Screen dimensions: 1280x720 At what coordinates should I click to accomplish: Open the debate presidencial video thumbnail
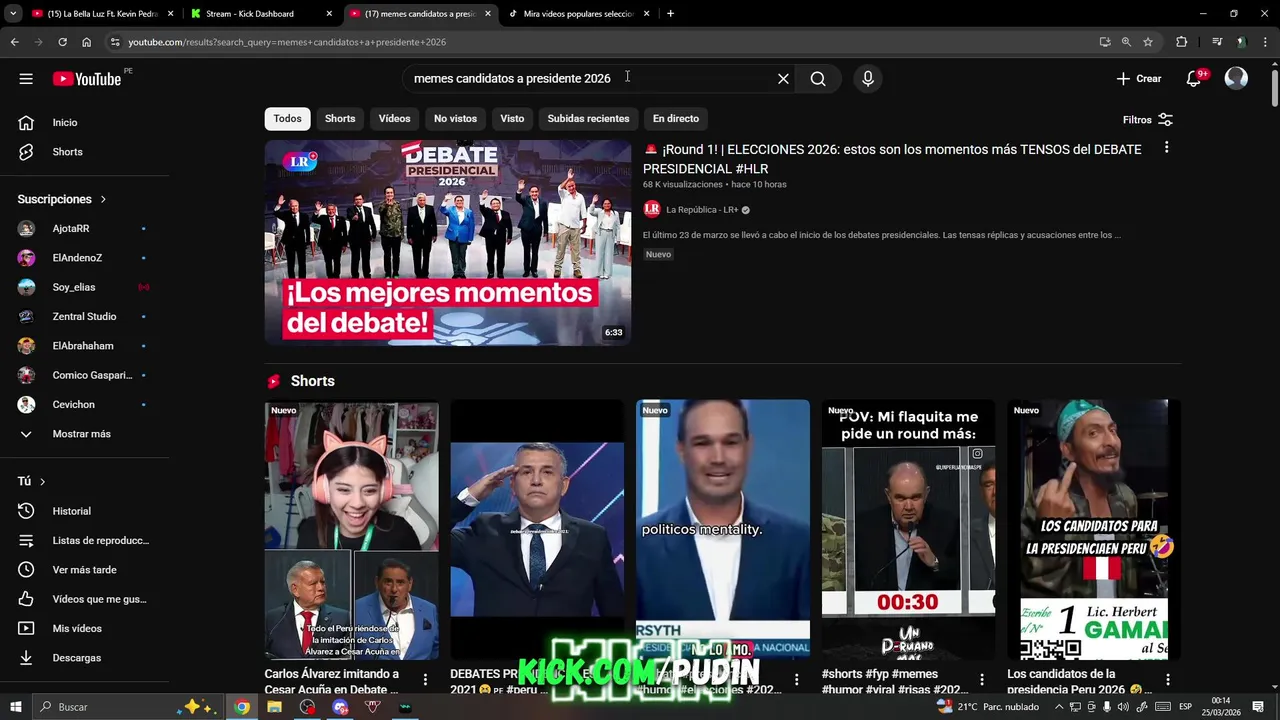(x=448, y=243)
